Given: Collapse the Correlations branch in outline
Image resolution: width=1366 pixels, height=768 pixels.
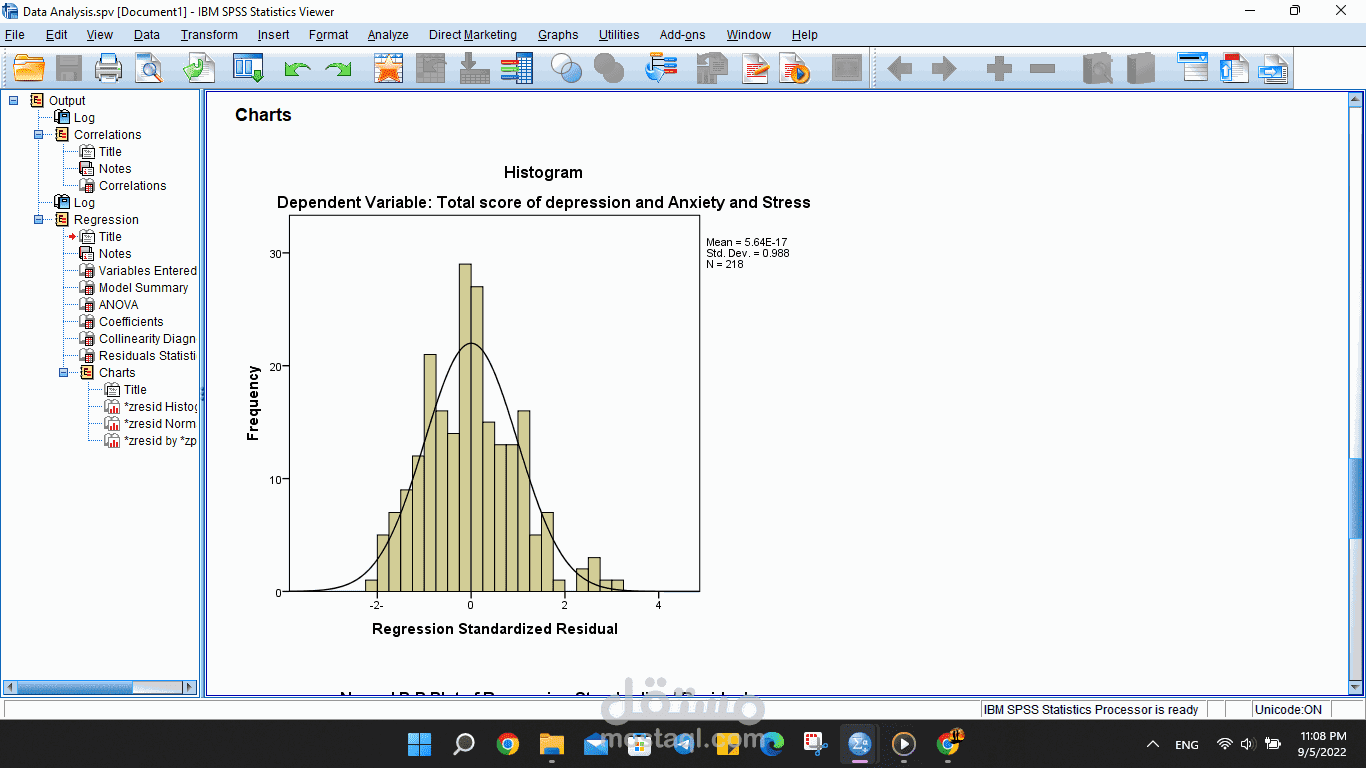Looking at the screenshot, I should [x=39, y=134].
